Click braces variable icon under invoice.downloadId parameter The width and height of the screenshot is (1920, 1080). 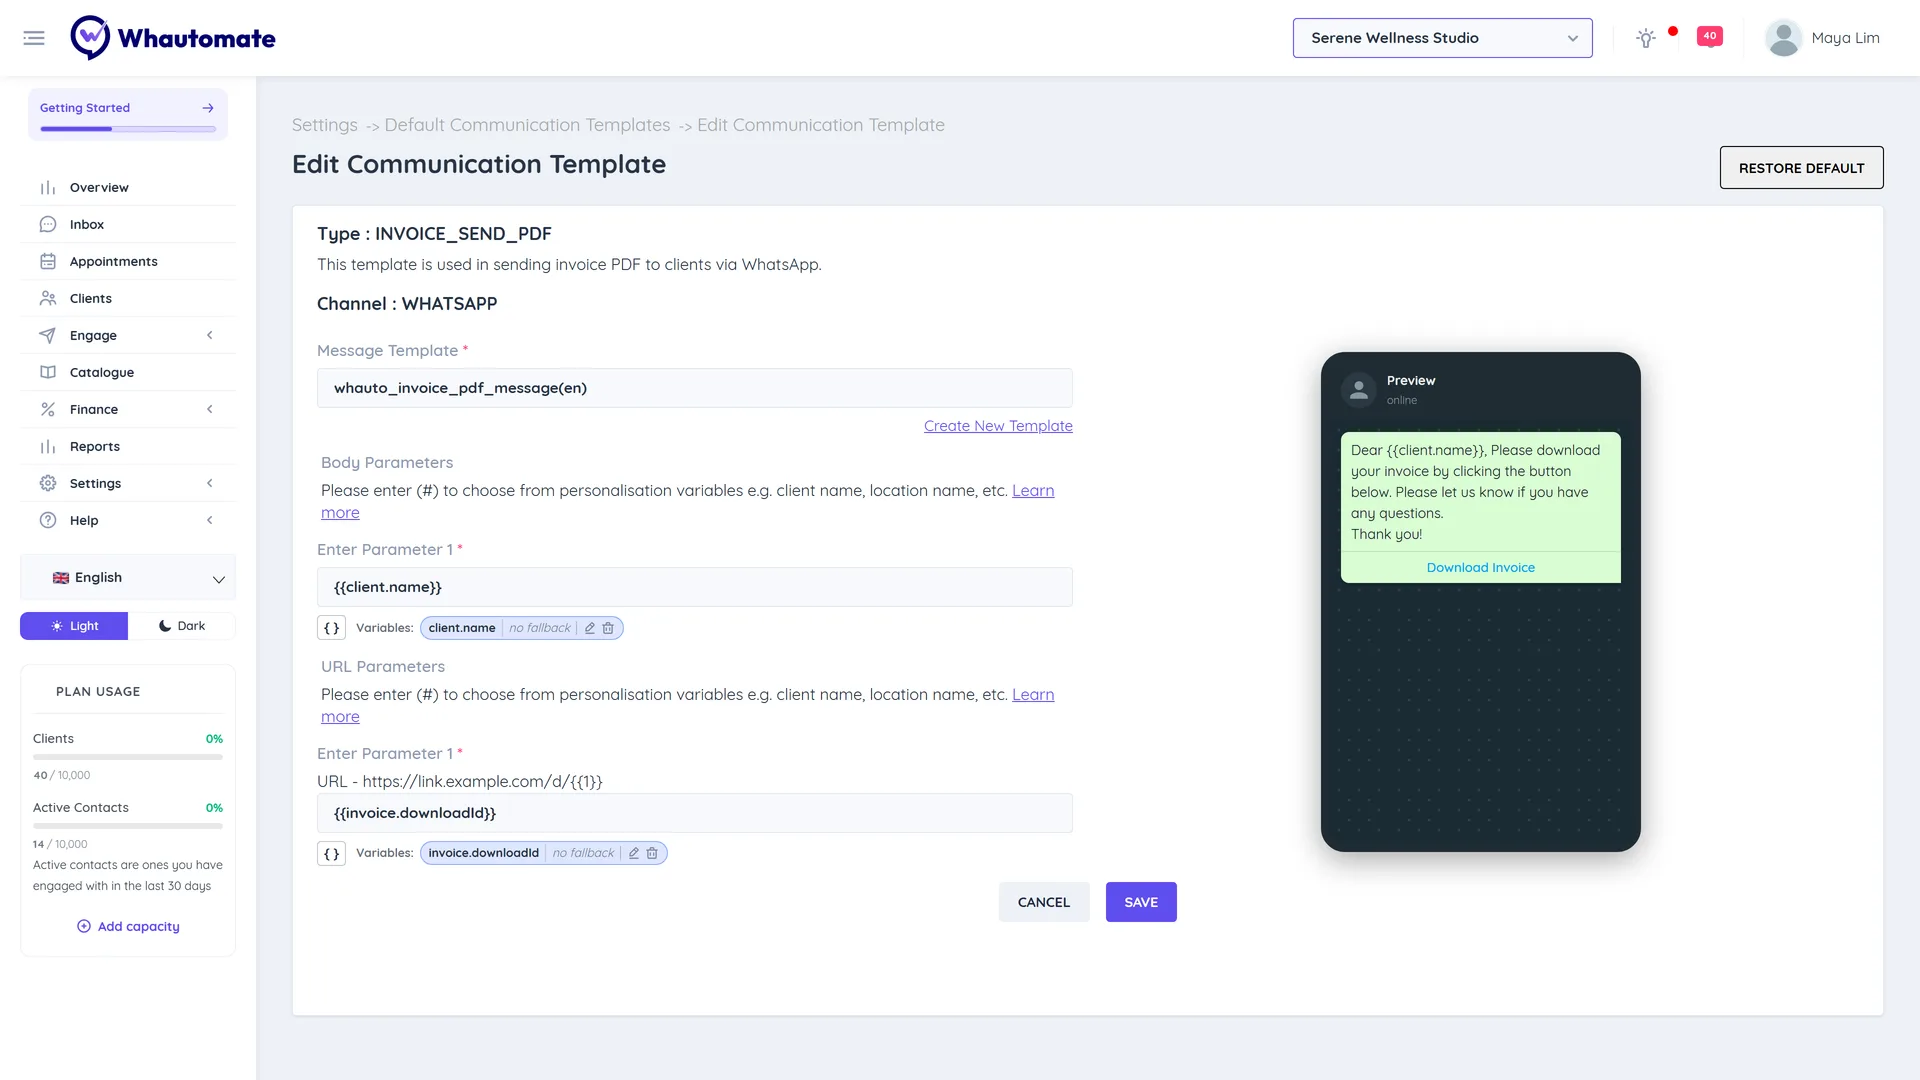[332, 853]
